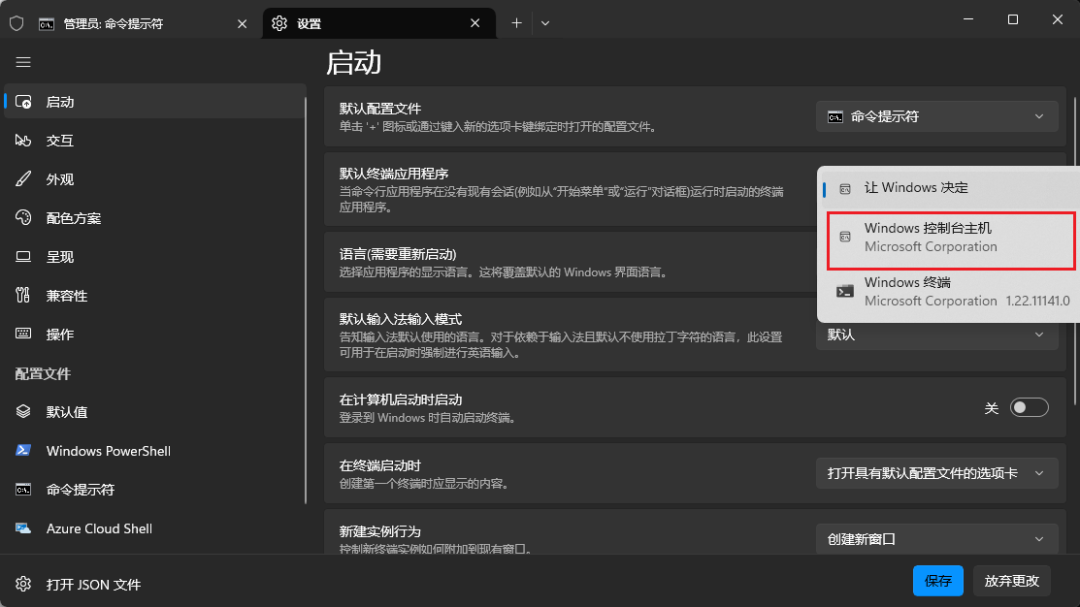Open the hamburger navigation menu
Viewport: 1080px width, 607px height.
click(x=23, y=62)
